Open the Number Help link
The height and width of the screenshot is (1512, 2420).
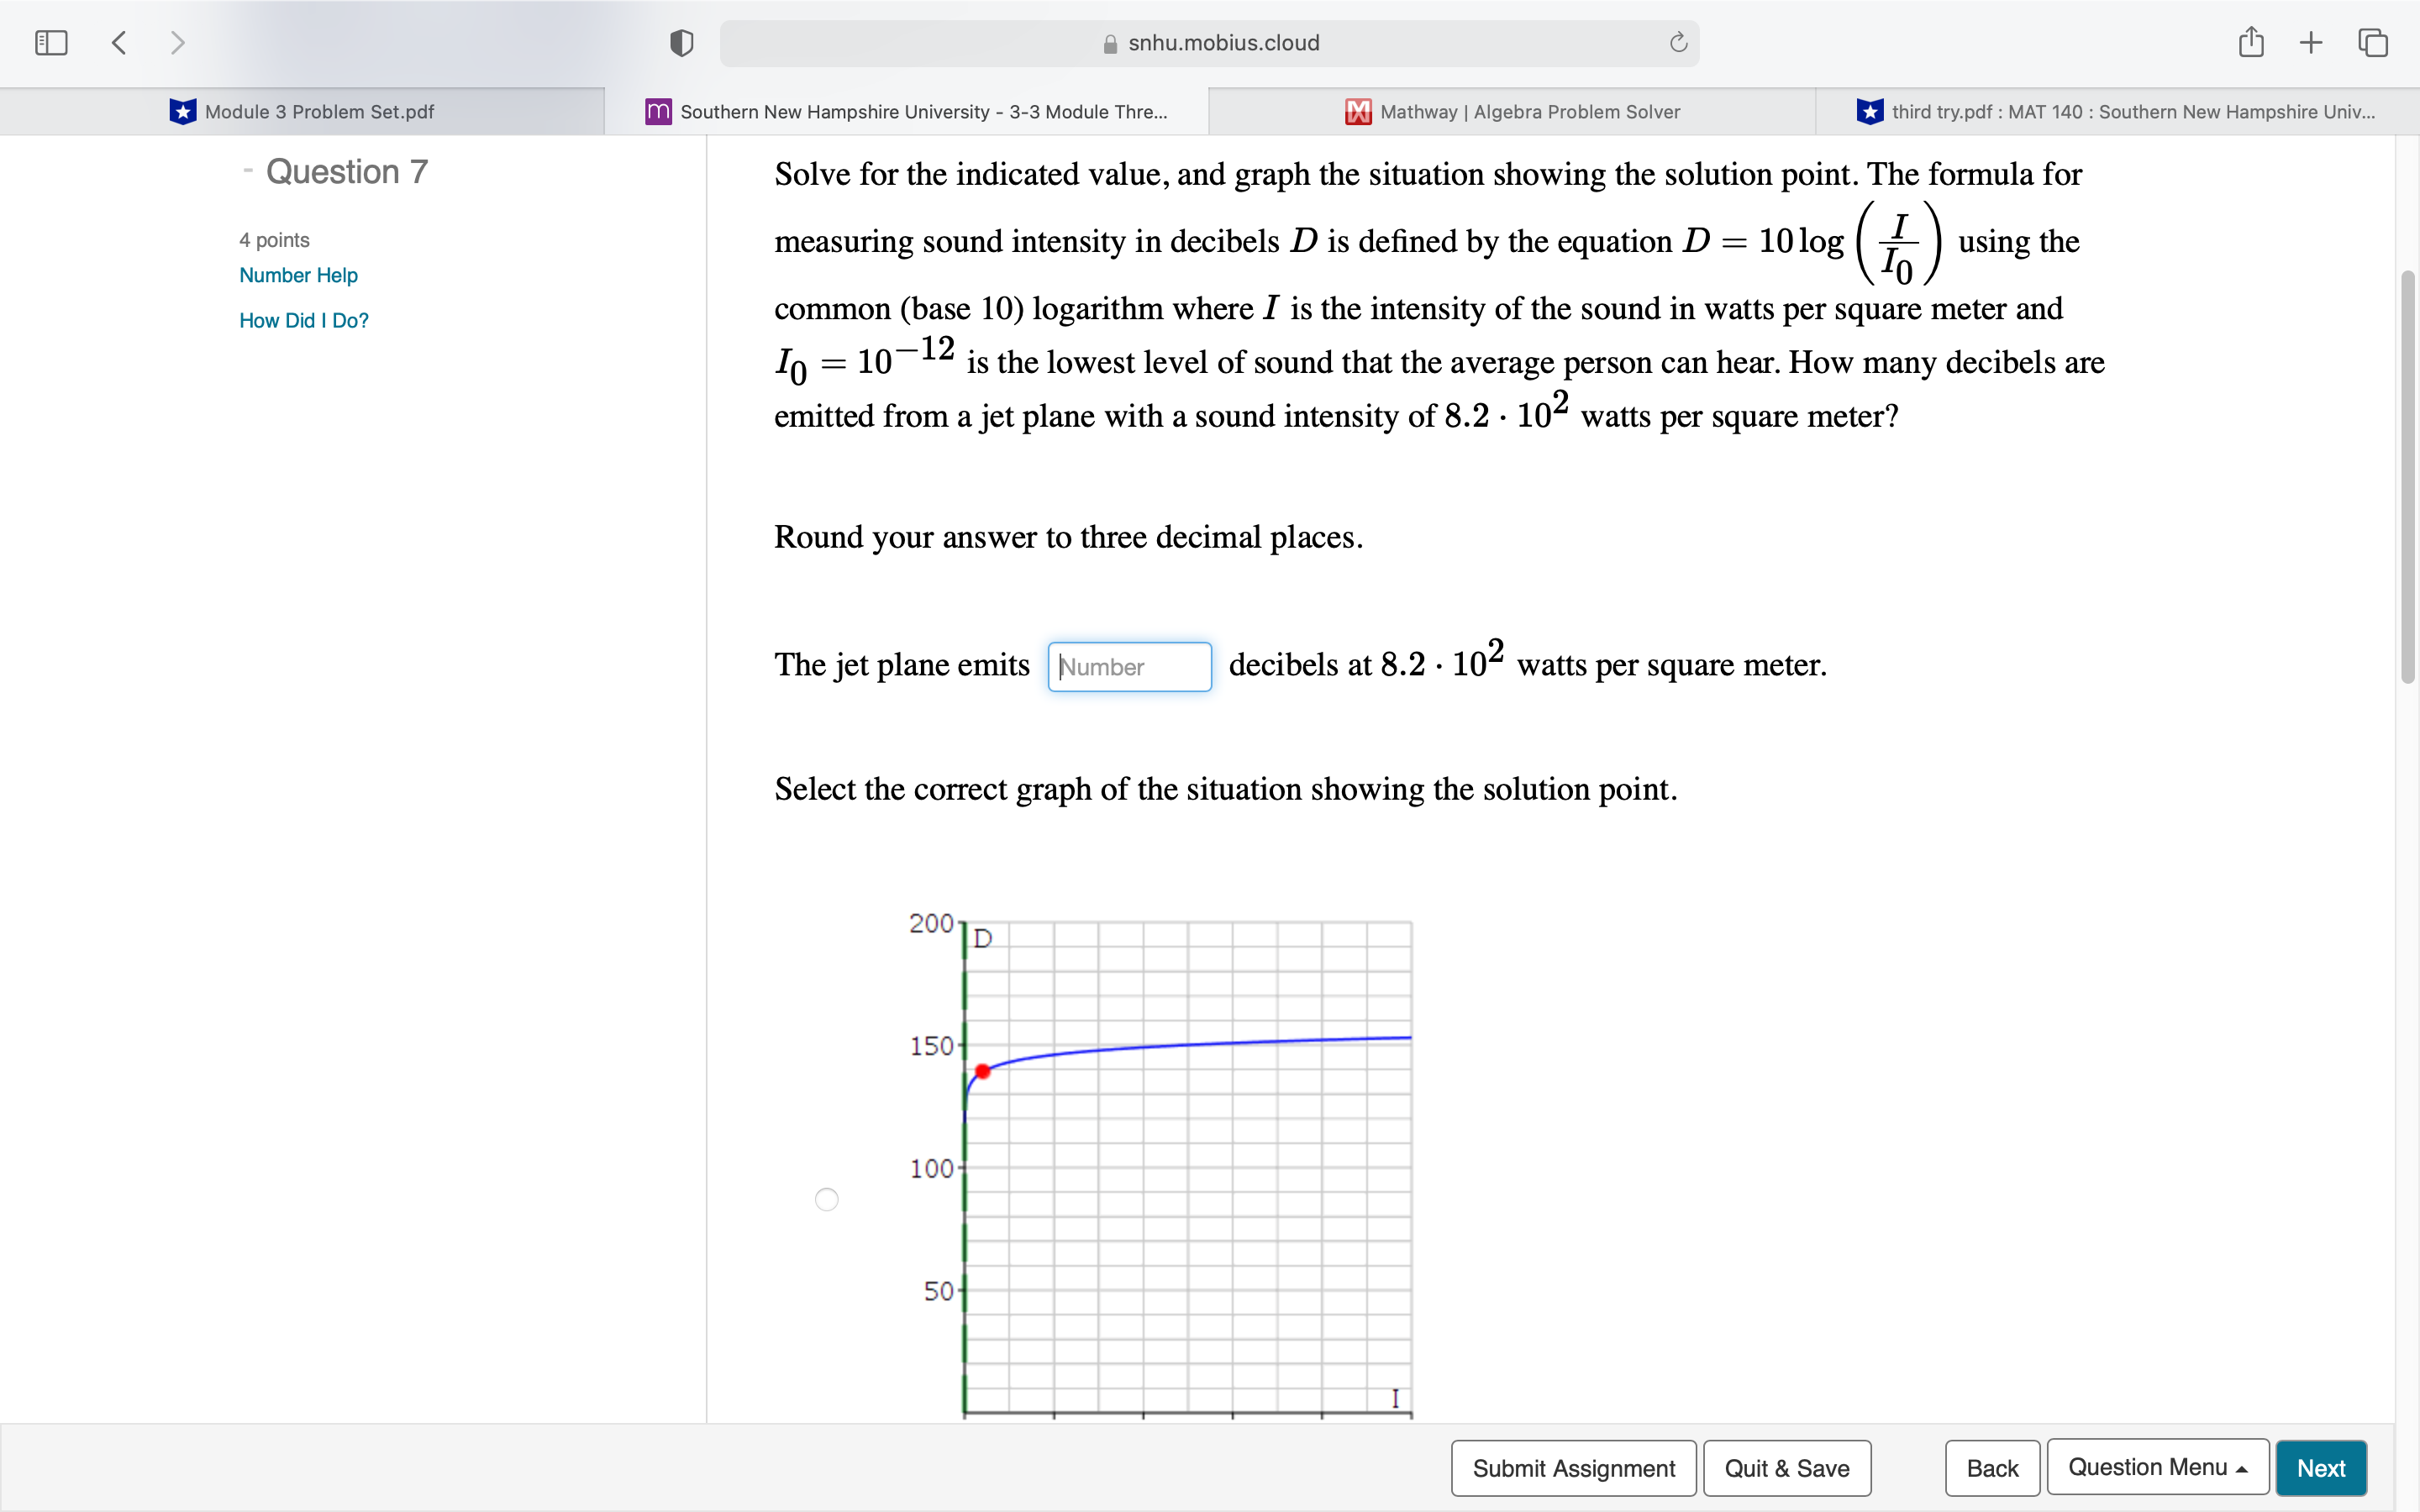coord(297,274)
